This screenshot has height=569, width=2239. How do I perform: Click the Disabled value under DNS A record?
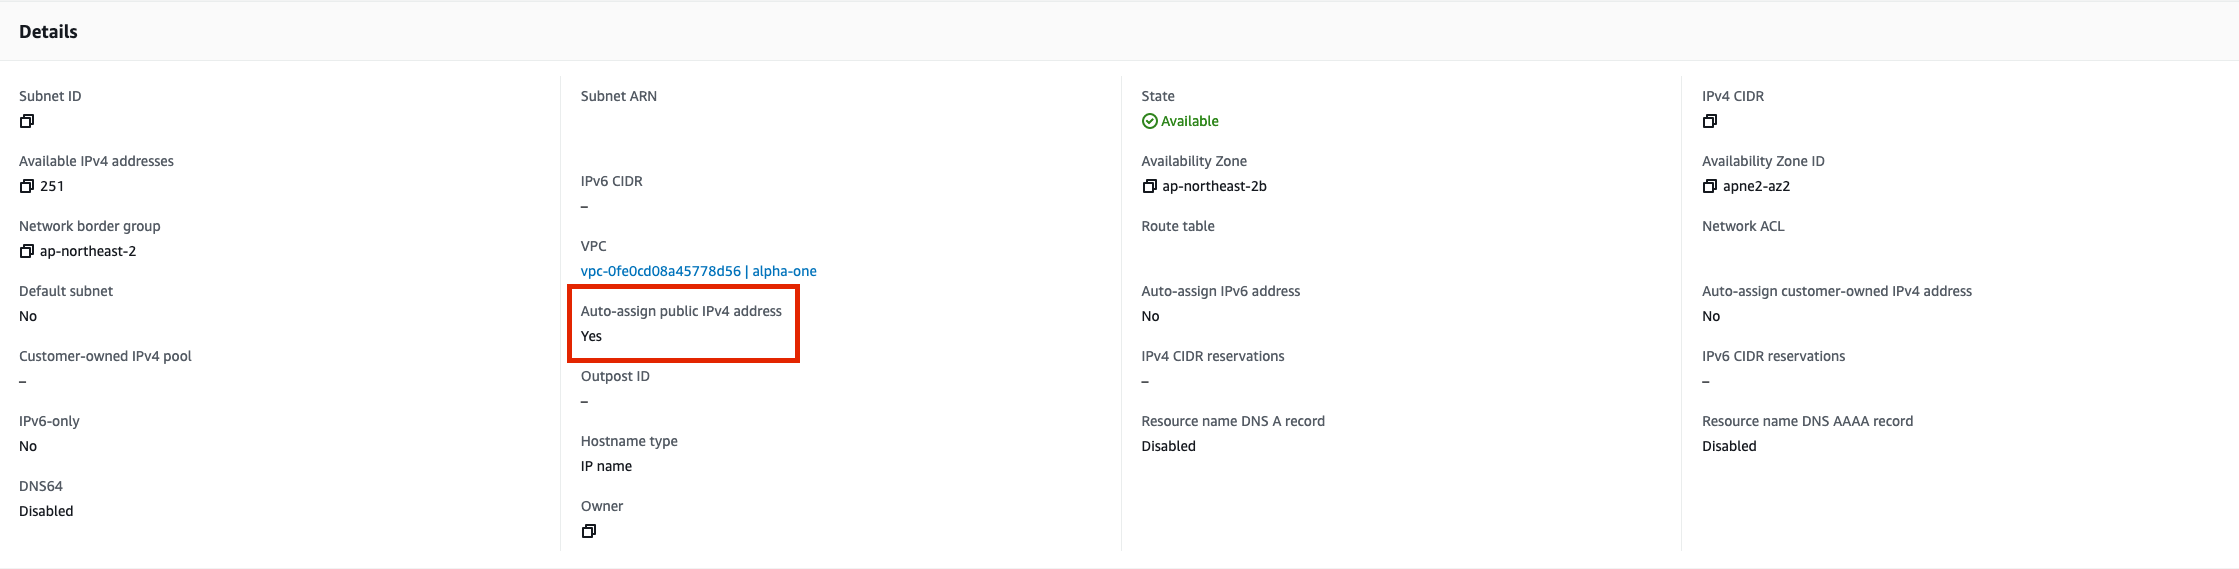click(1168, 446)
